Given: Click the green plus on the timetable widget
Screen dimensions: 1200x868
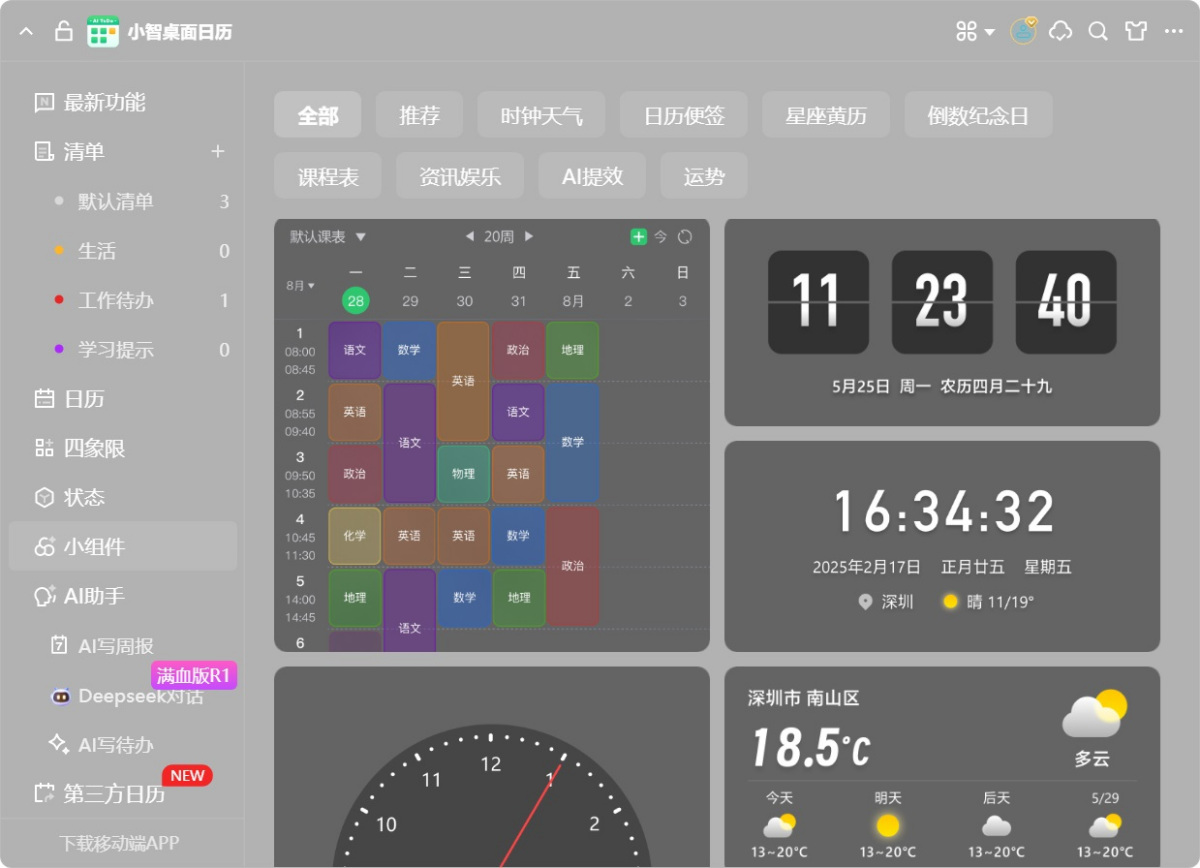Looking at the screenshot, I should tap(638, 236).
